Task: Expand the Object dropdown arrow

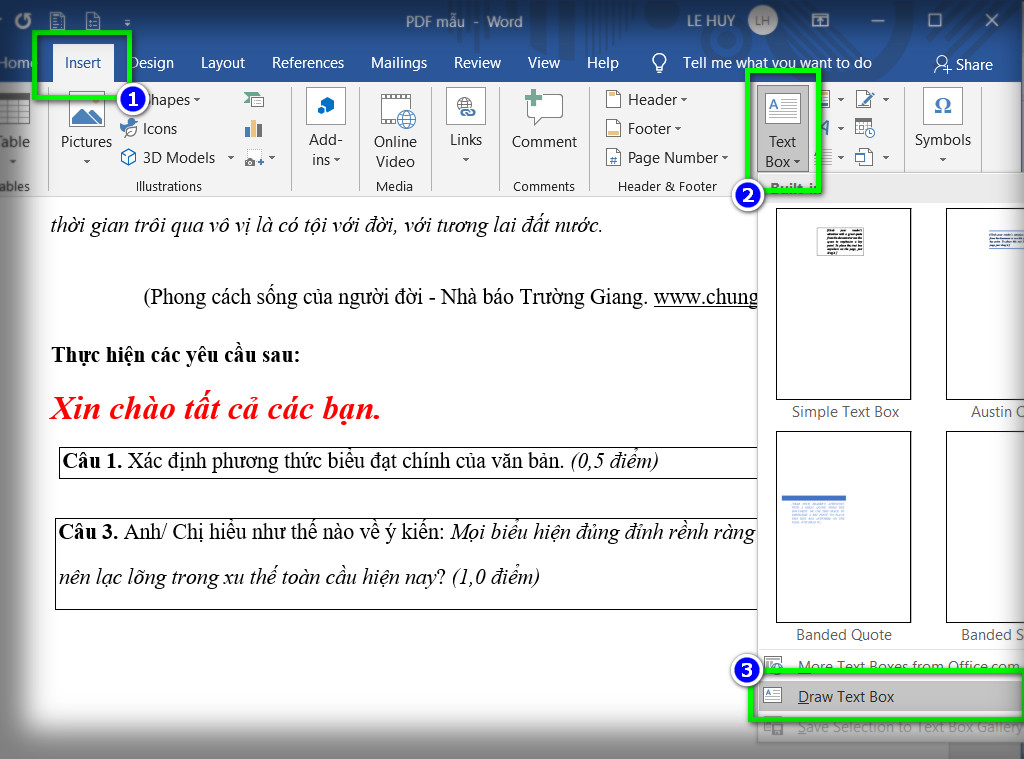Action: pos(886,157)
